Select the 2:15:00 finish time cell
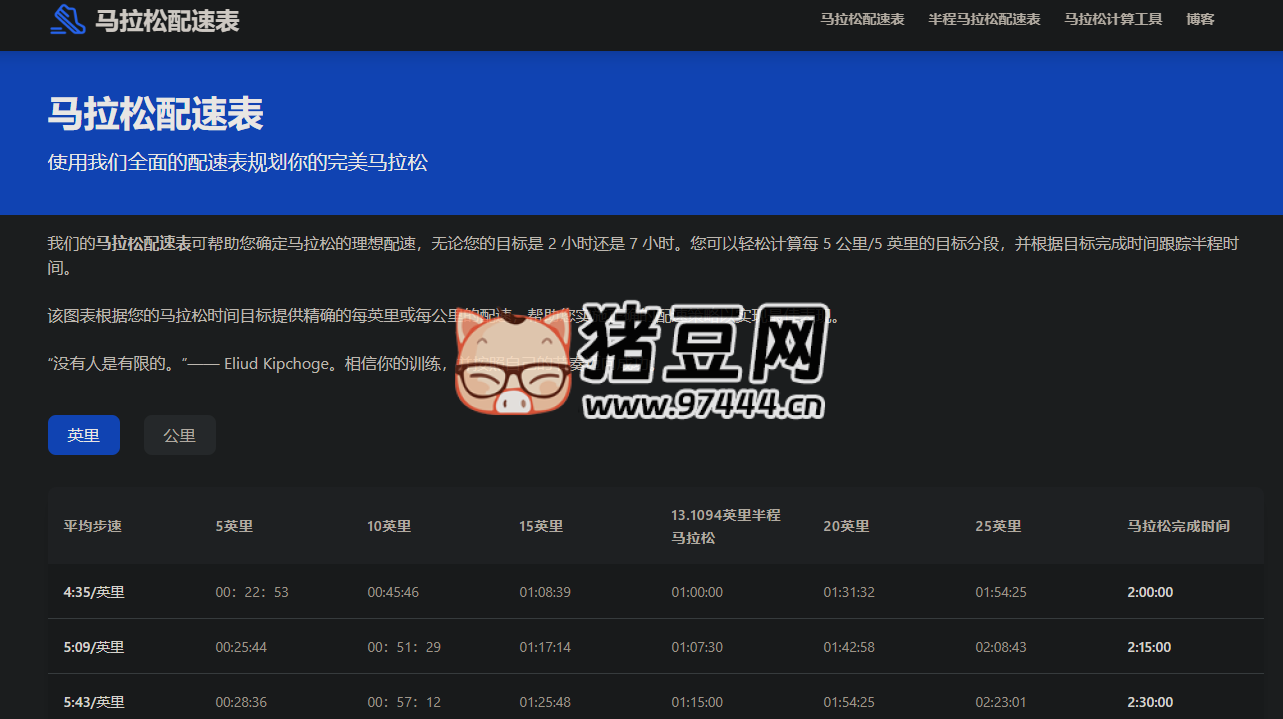Image resolution: width=1283 pixels, height=719 pixels. coord(1149,646)
